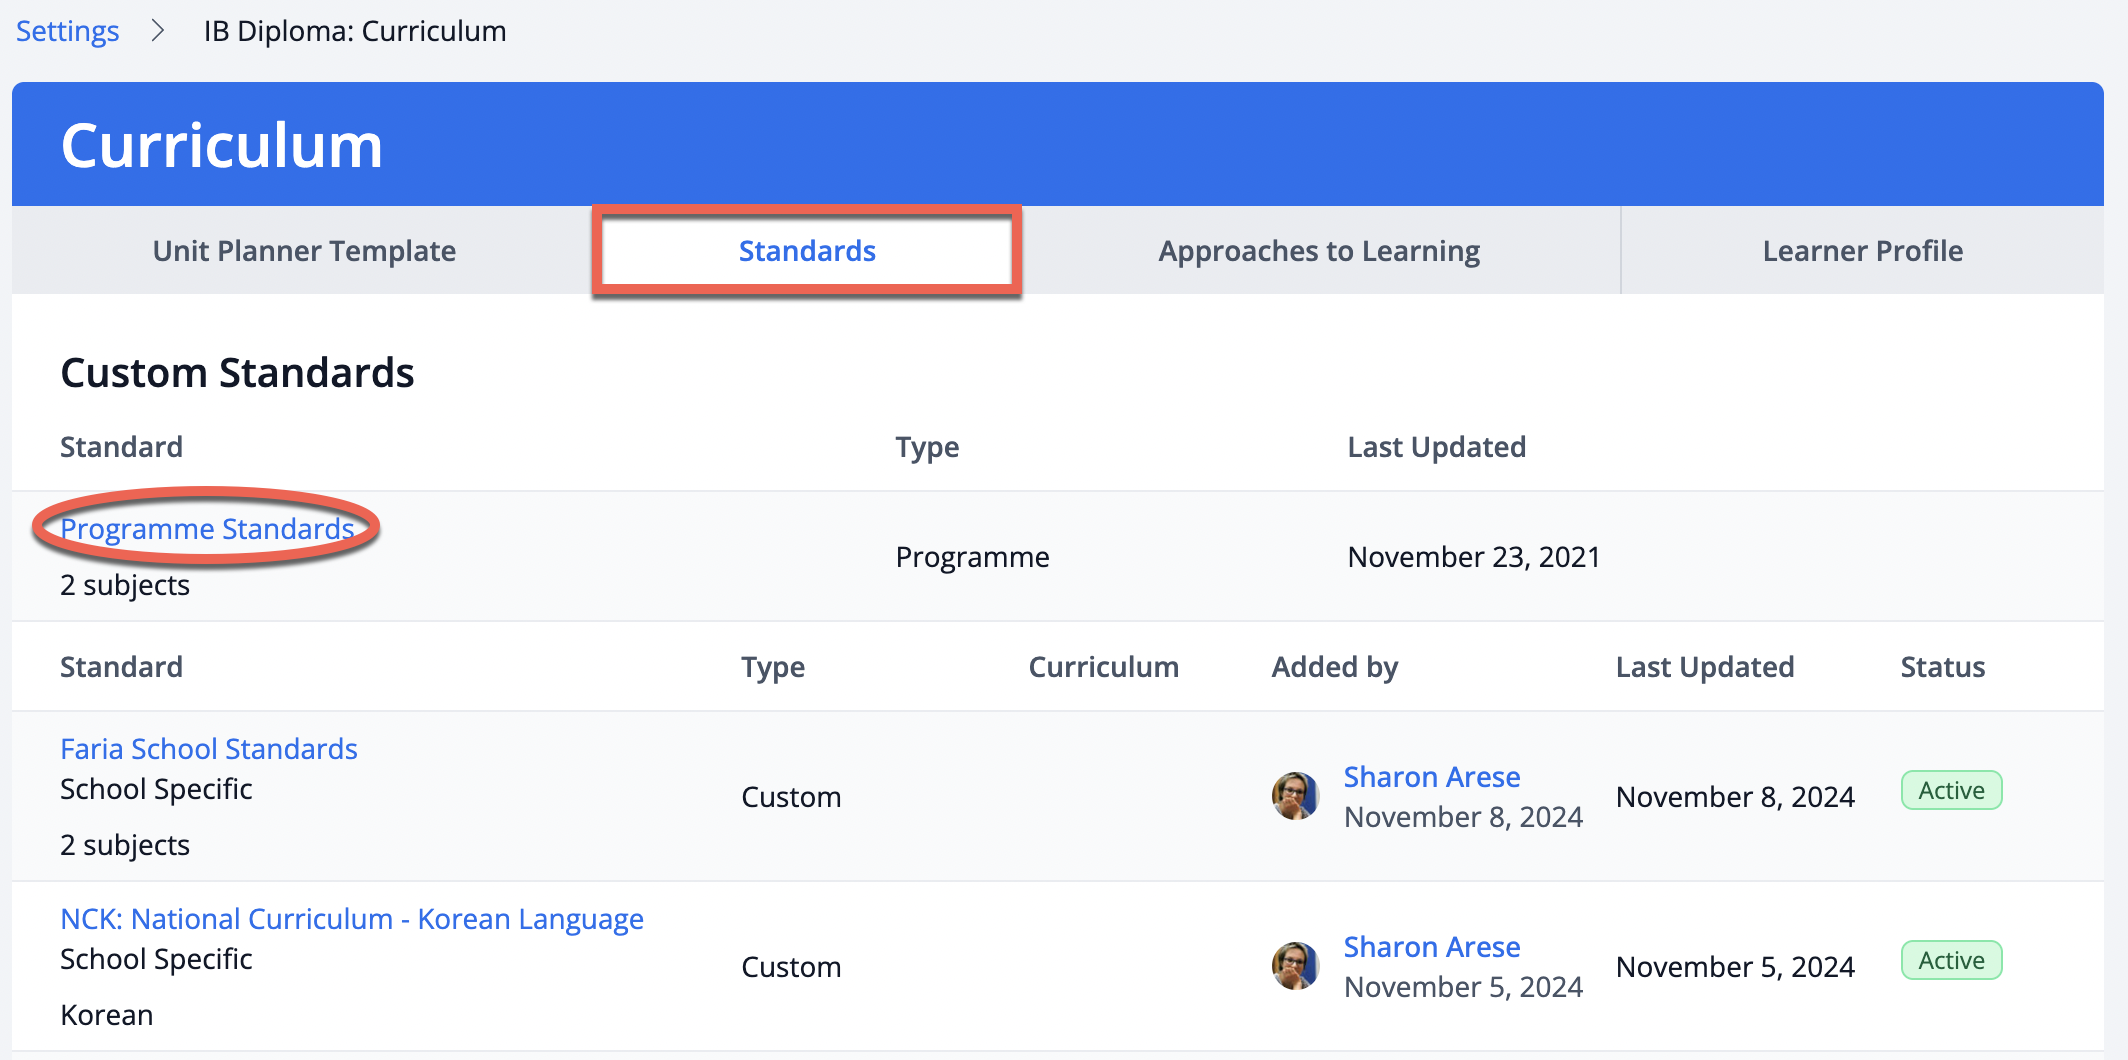The image size is (2128, 1060).
Task: Go to the Learner Profile tab
Action: pyautogui.click(x=1862, y=251)
